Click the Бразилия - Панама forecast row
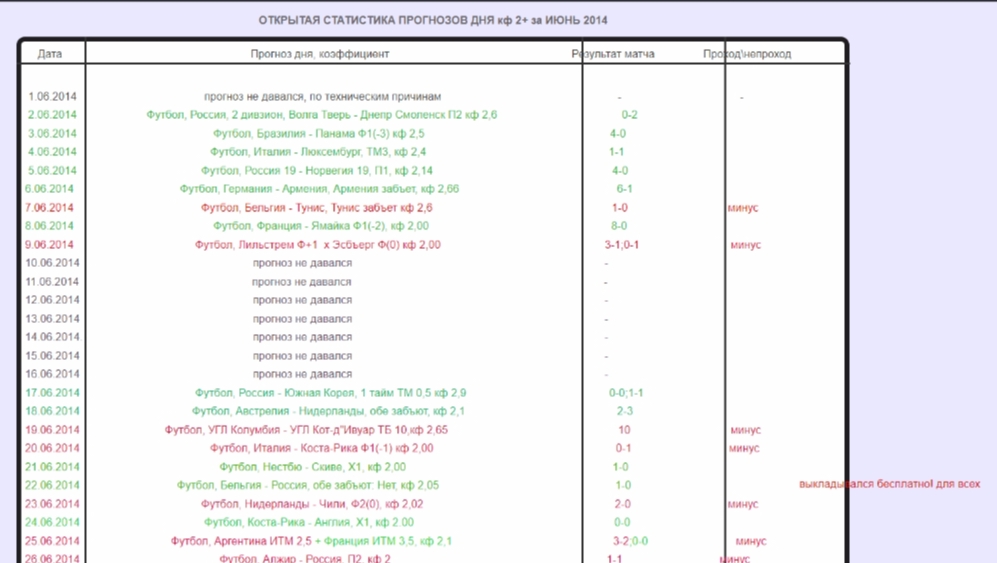 tap(318, 134)
